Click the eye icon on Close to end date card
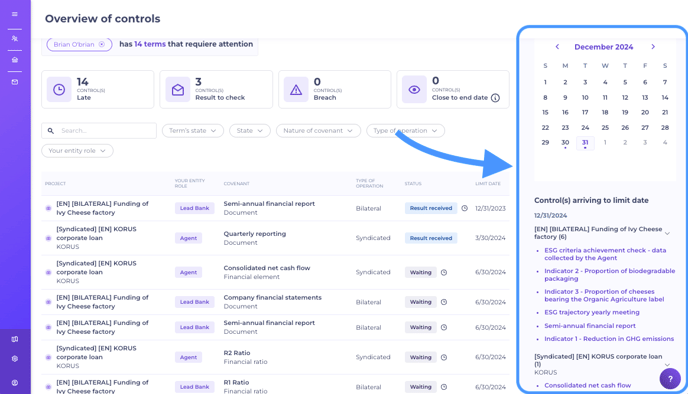Viewport: 688px width, 394px height. tap(414, 90)
